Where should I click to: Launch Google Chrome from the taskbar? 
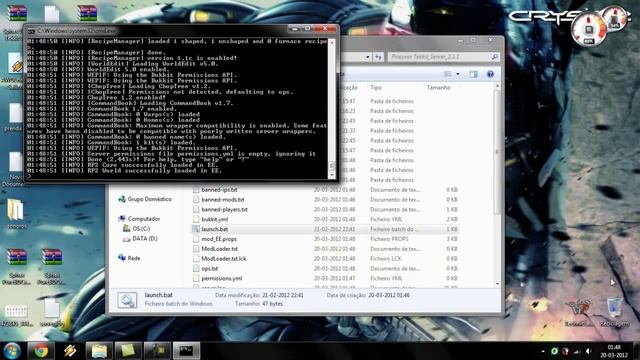pyautogui.click(x=41, y=351)
